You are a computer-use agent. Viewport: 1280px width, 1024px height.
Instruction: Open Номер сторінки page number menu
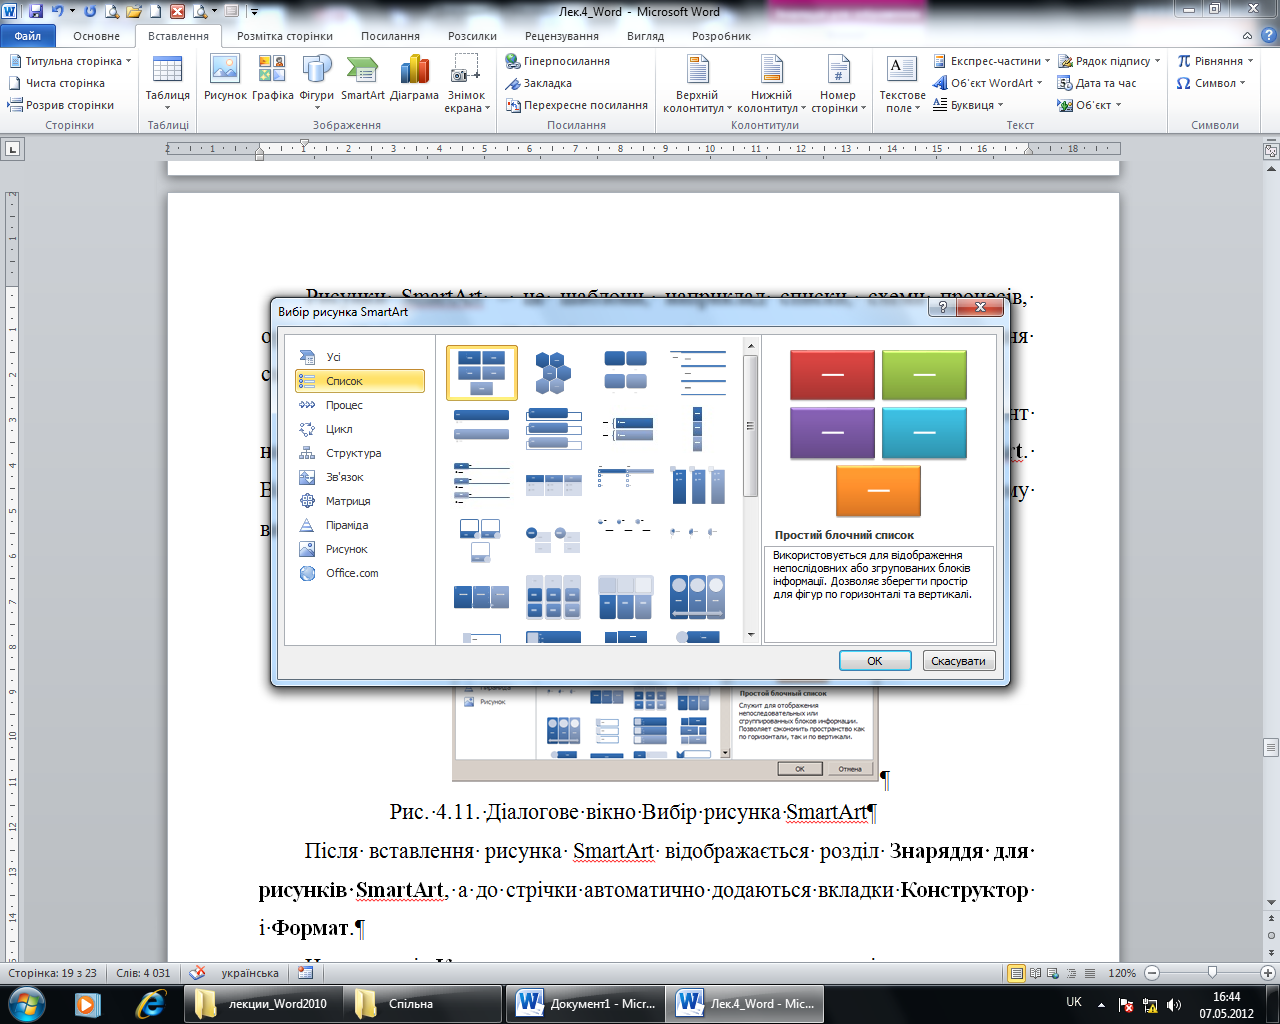tap(837, 84)
